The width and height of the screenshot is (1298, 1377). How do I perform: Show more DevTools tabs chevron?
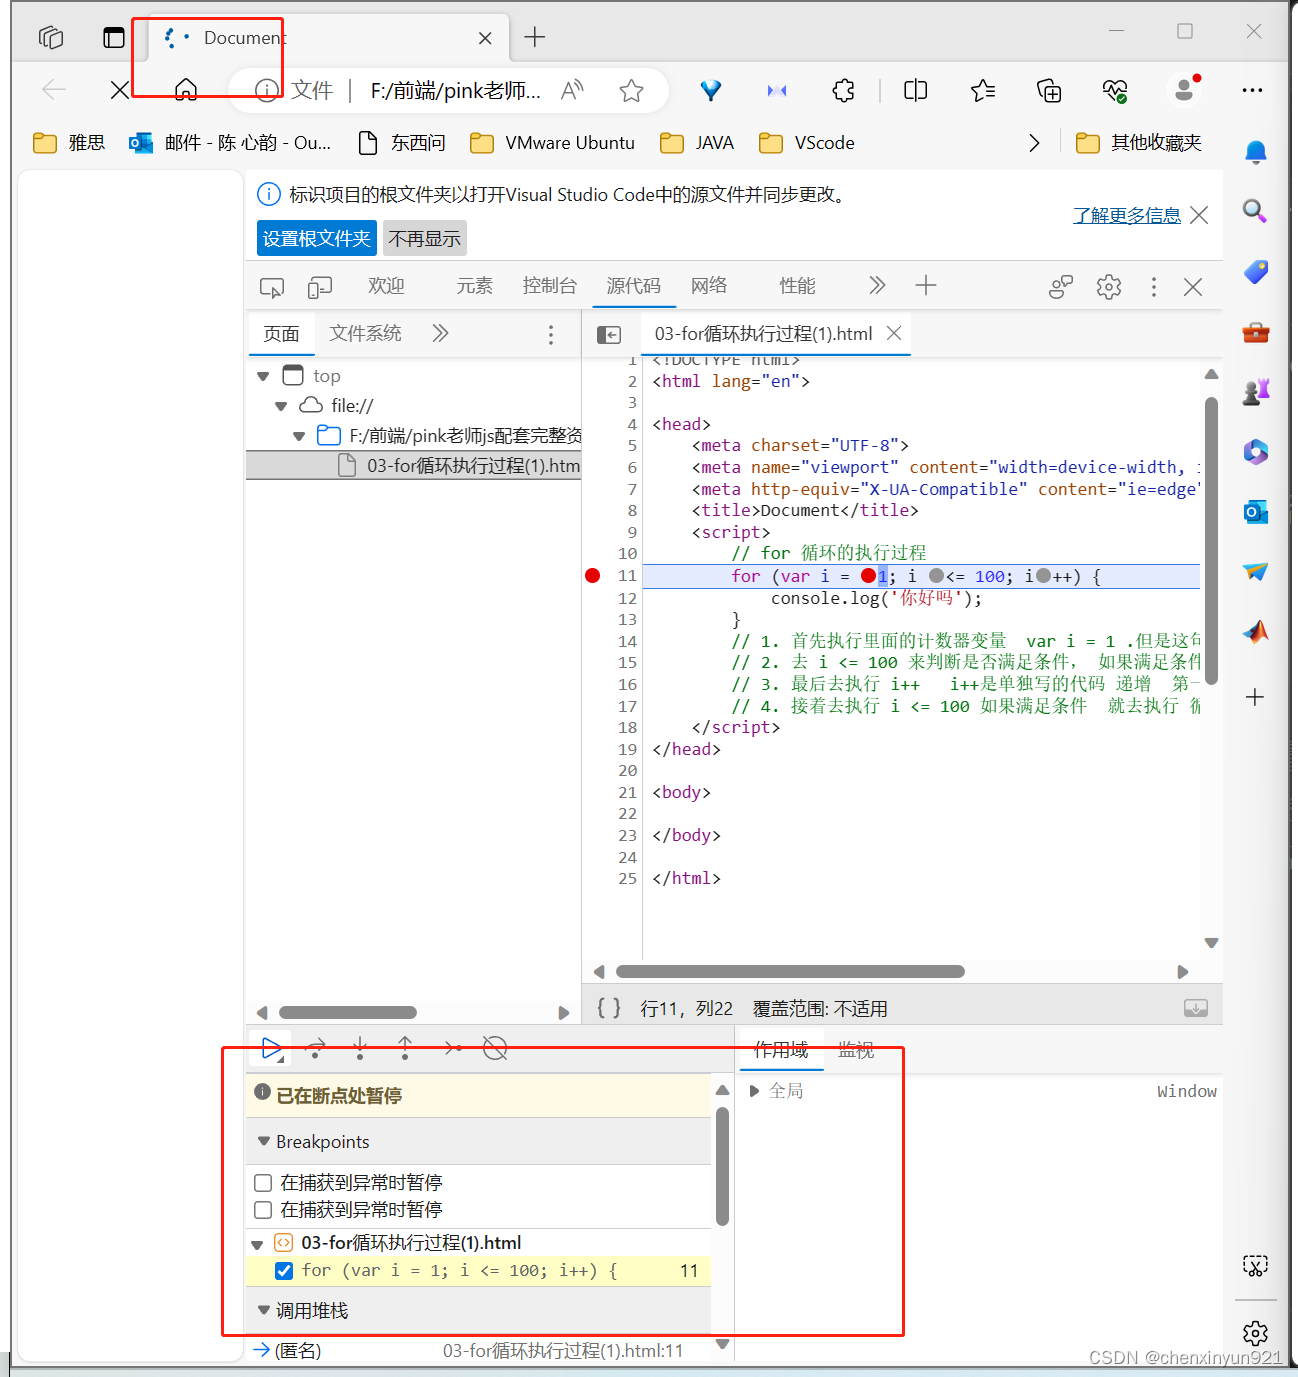877,286
